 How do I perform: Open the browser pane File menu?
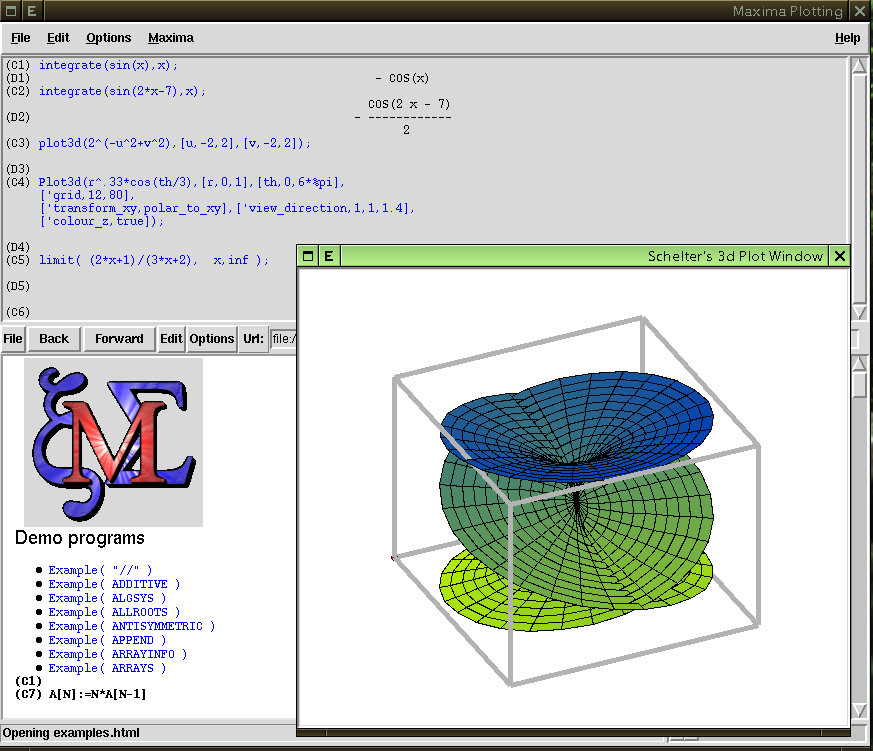click(13, 338)
